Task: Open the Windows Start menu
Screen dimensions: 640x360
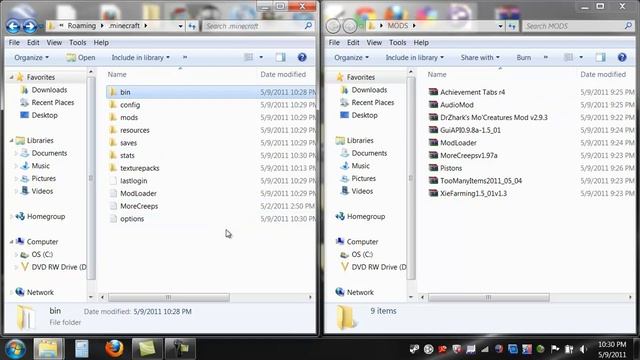Action: tap(15, 349)
